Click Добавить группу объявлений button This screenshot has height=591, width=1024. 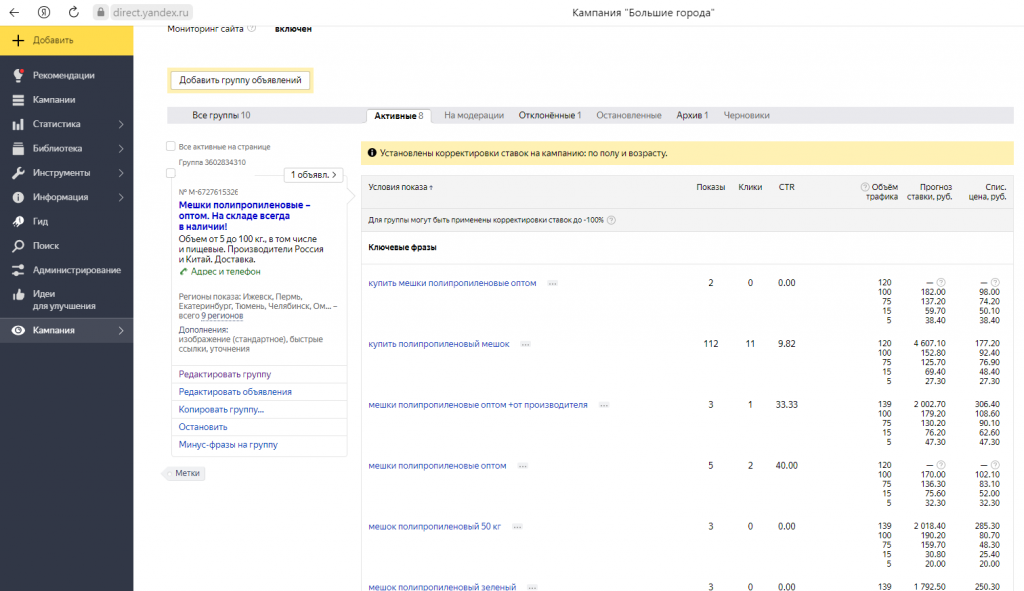pyautogui.click(x=240, y=80)
